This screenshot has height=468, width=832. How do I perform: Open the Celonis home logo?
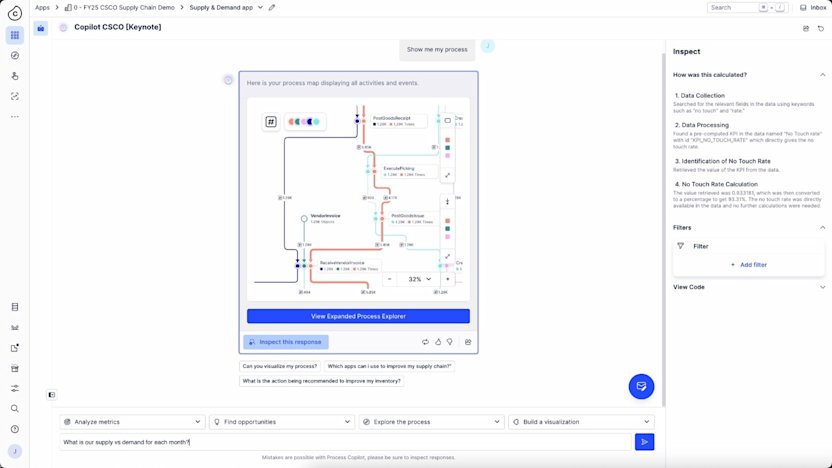click(x=15, y=13)
